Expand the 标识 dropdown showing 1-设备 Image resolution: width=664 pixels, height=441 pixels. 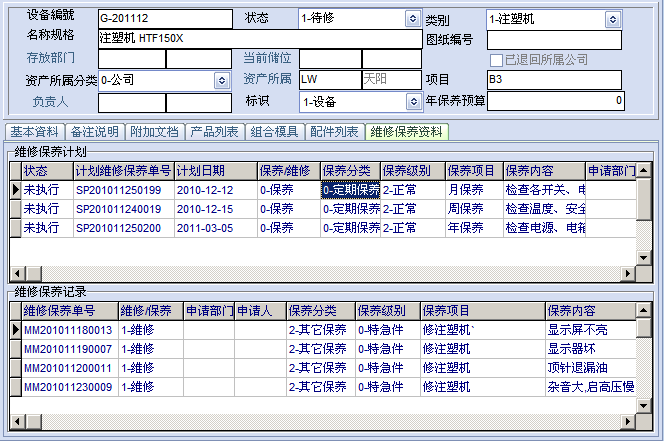[x=412, y=101]
